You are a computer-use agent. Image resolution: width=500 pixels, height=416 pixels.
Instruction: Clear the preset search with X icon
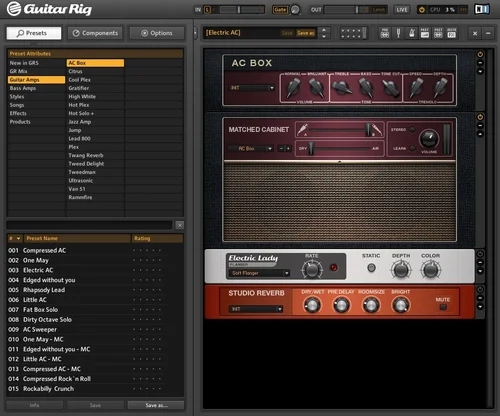[x=180, y=225]
